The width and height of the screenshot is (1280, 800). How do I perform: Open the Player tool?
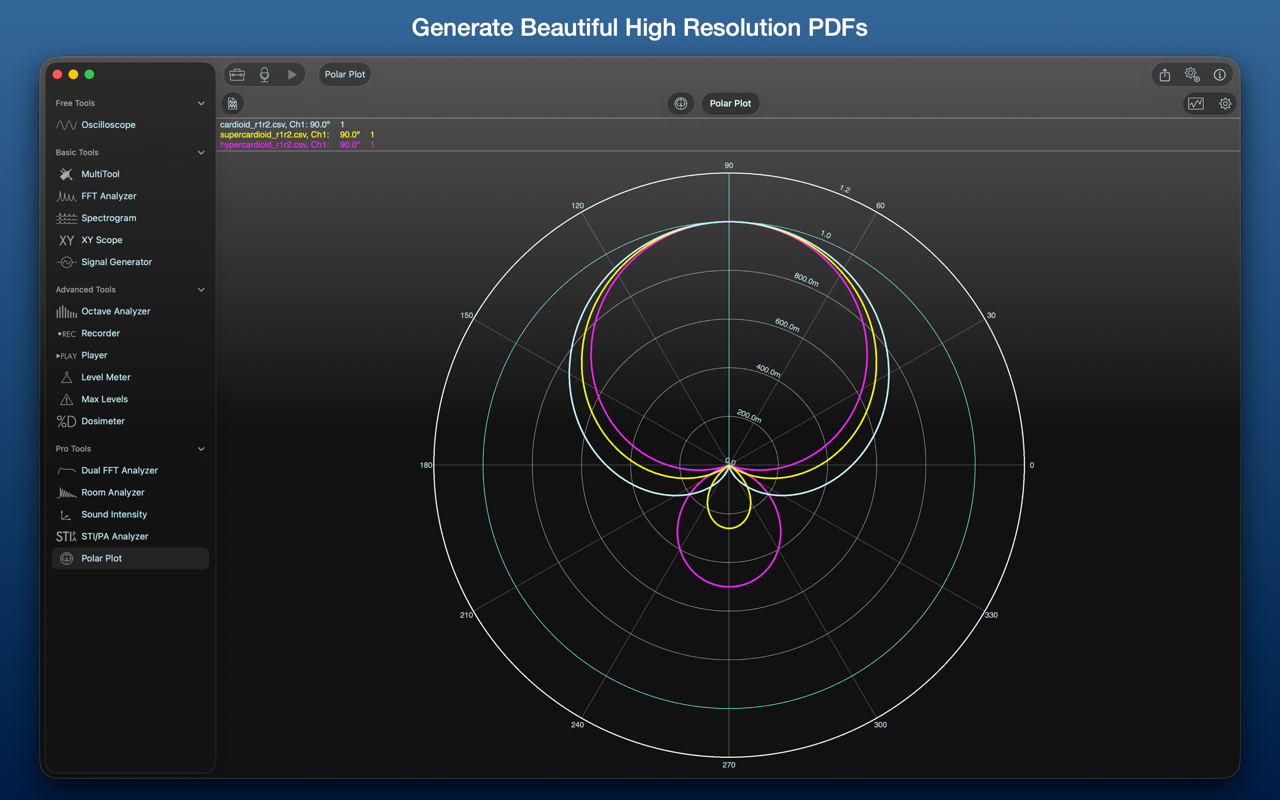(130, 355)
